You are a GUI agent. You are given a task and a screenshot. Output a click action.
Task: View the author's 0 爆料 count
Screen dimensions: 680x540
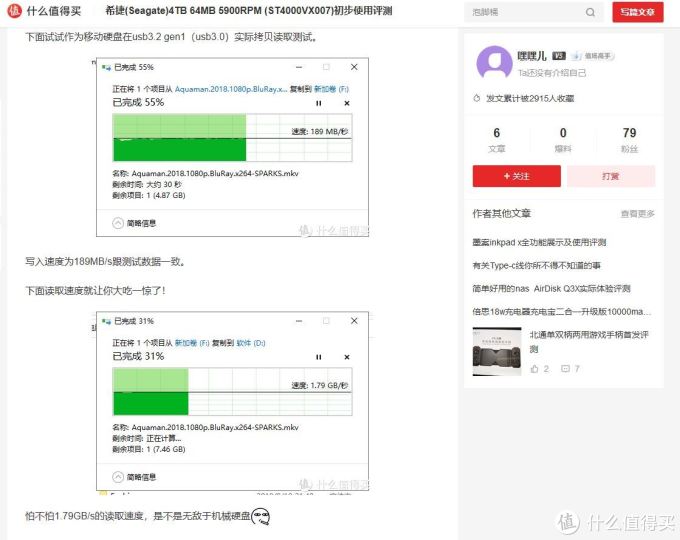(563, 140)
